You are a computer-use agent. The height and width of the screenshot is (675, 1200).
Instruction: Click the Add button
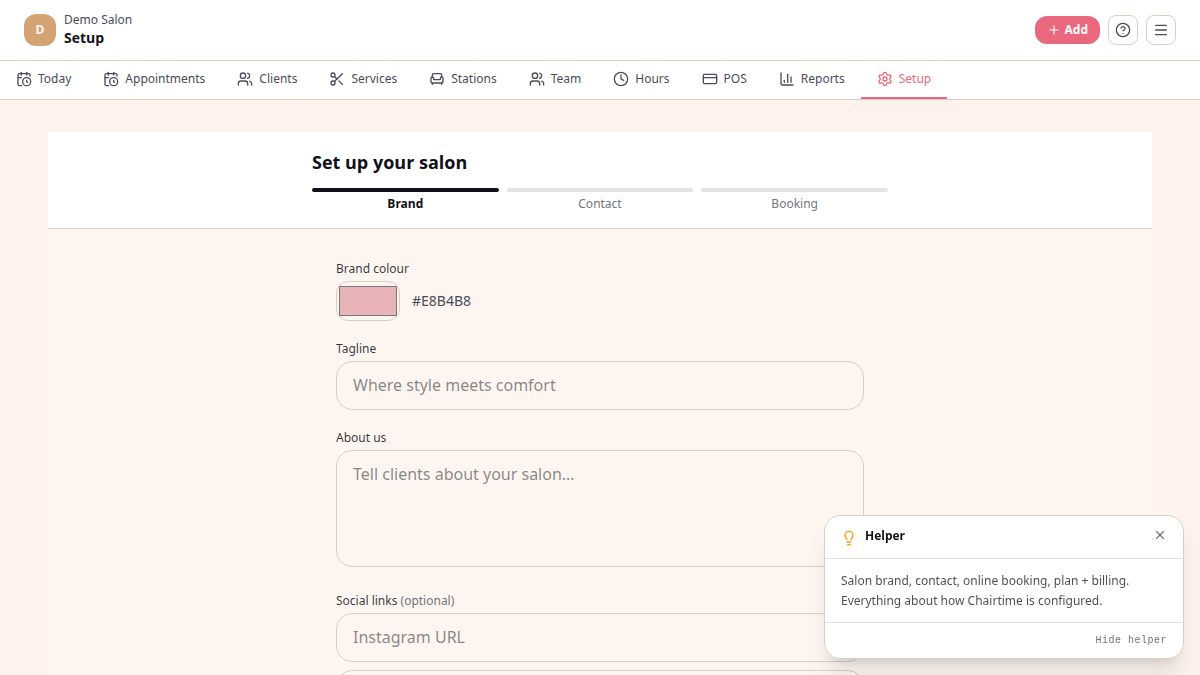[x=1067, y=30]
